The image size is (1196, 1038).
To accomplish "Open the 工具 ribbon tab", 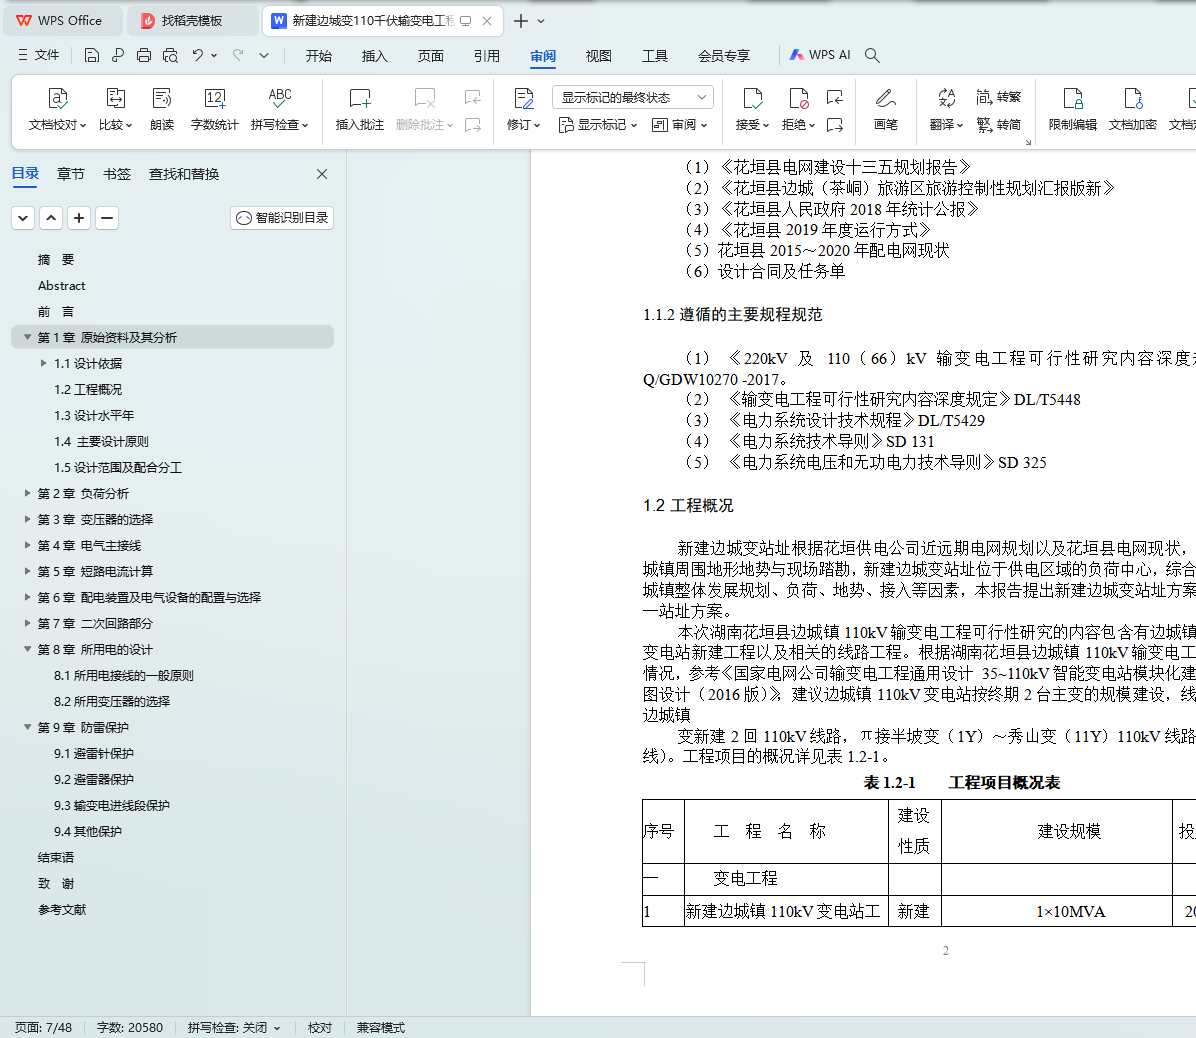I will pos(654,56).
